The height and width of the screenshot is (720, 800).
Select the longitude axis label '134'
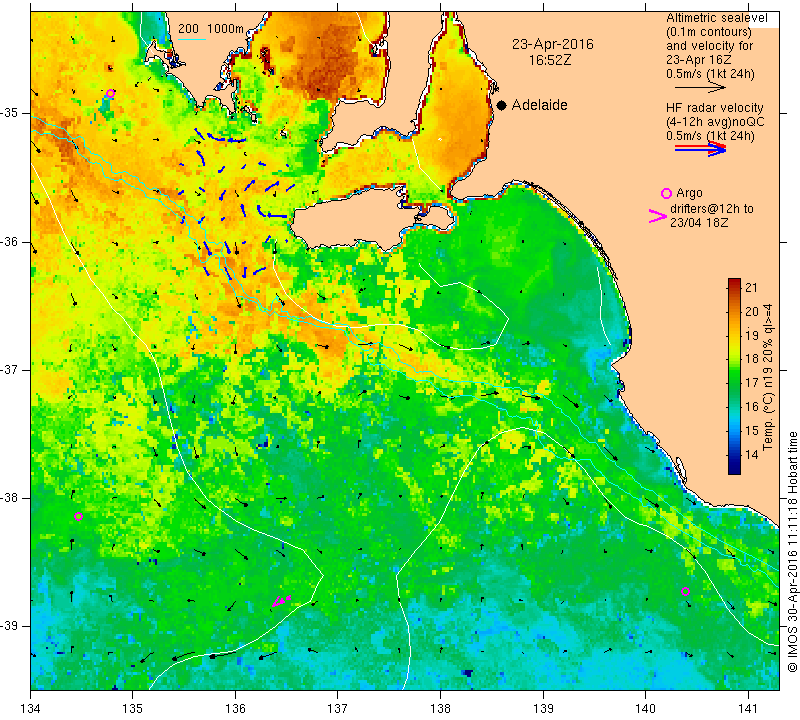(31, 708)
